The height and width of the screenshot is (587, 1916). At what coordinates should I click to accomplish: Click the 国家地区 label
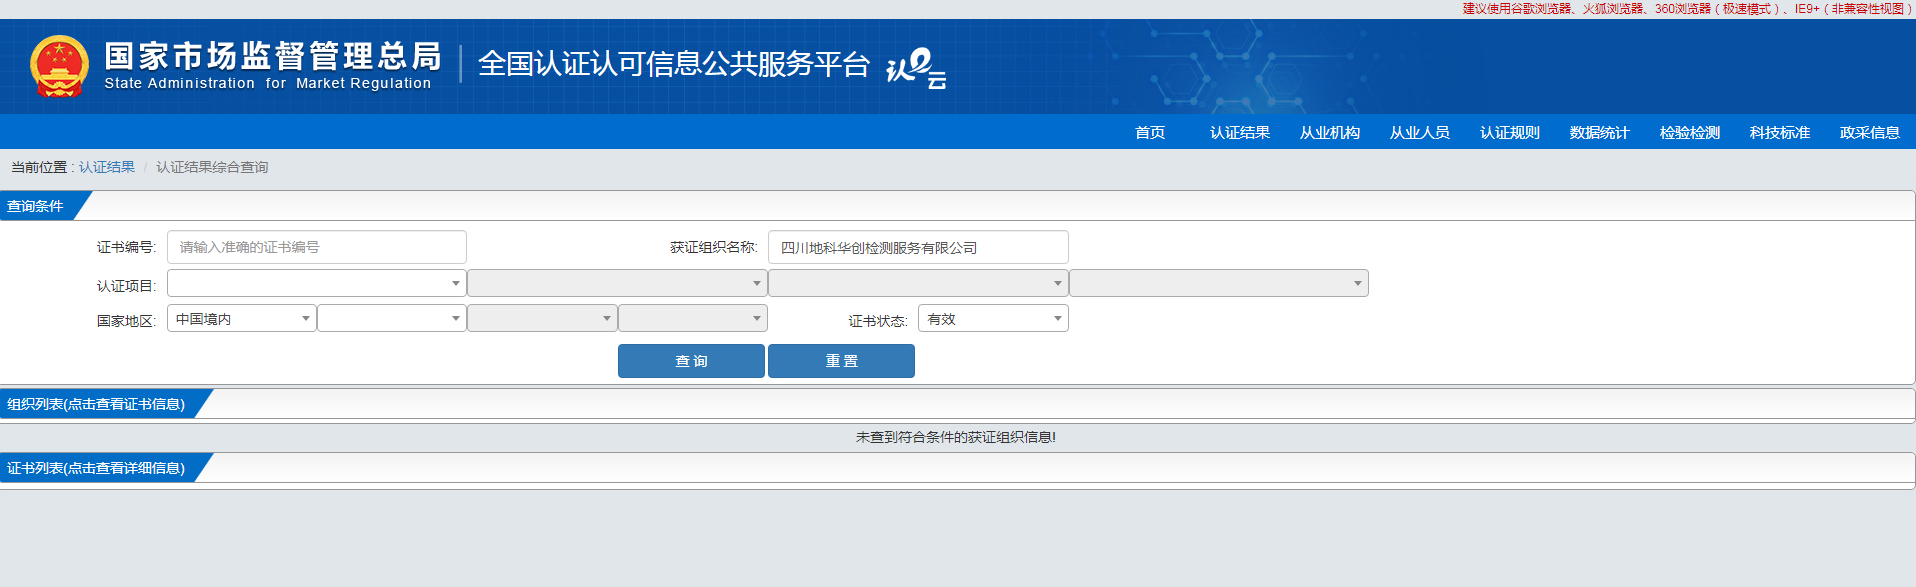127,321
